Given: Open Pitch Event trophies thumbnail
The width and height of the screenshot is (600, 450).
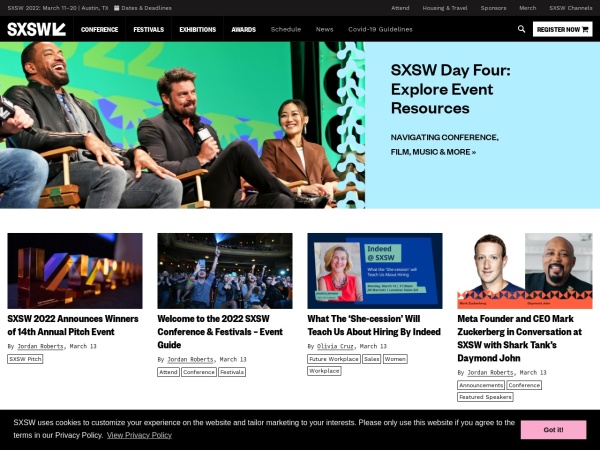Looking at the screenshot, I should pos(75,271).
